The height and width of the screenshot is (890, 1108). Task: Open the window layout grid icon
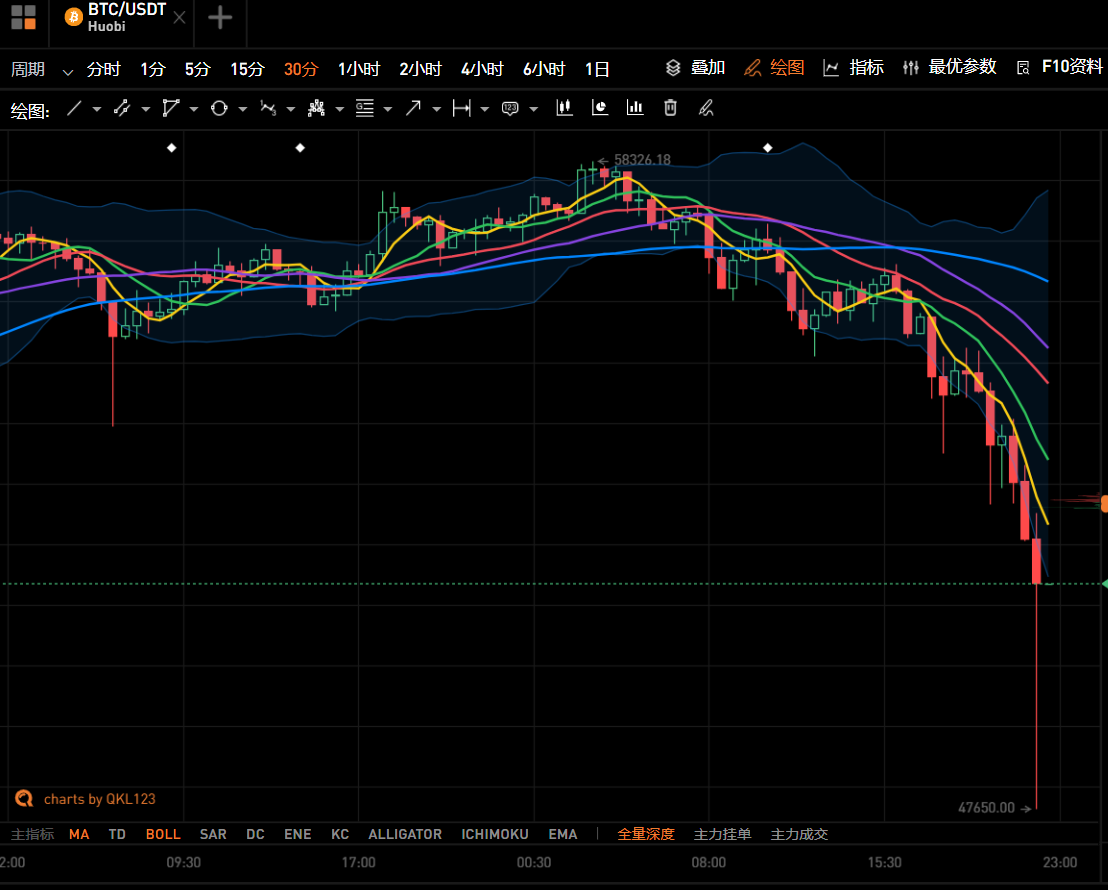[23, 18]
